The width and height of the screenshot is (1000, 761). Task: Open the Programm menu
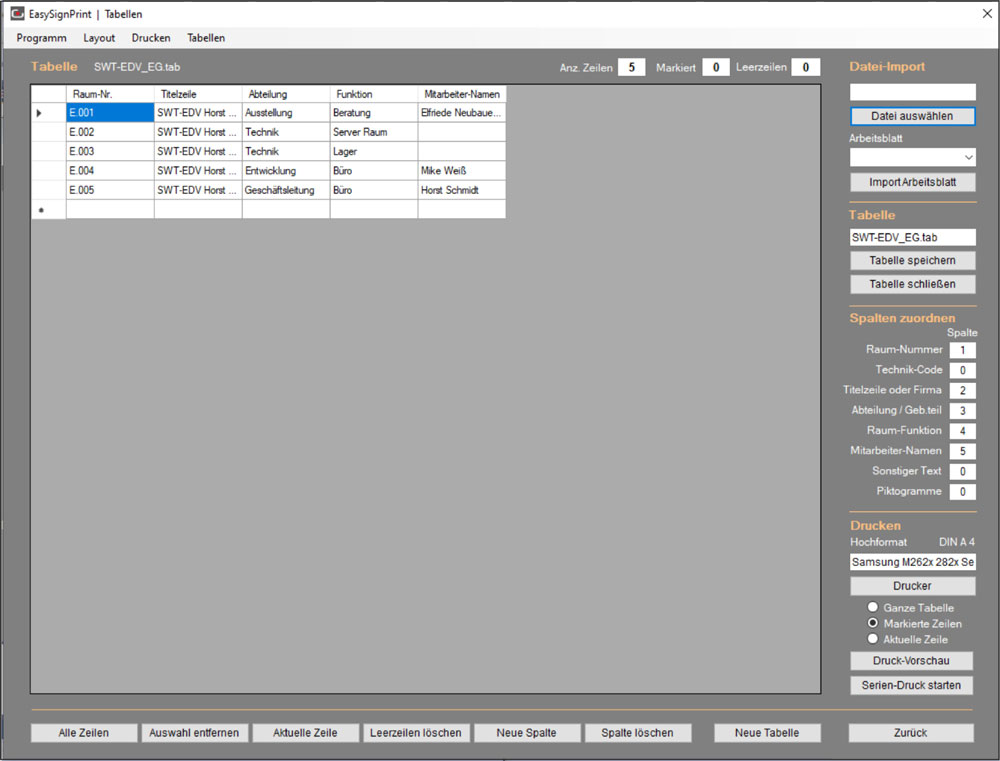[x=41, y=38]
